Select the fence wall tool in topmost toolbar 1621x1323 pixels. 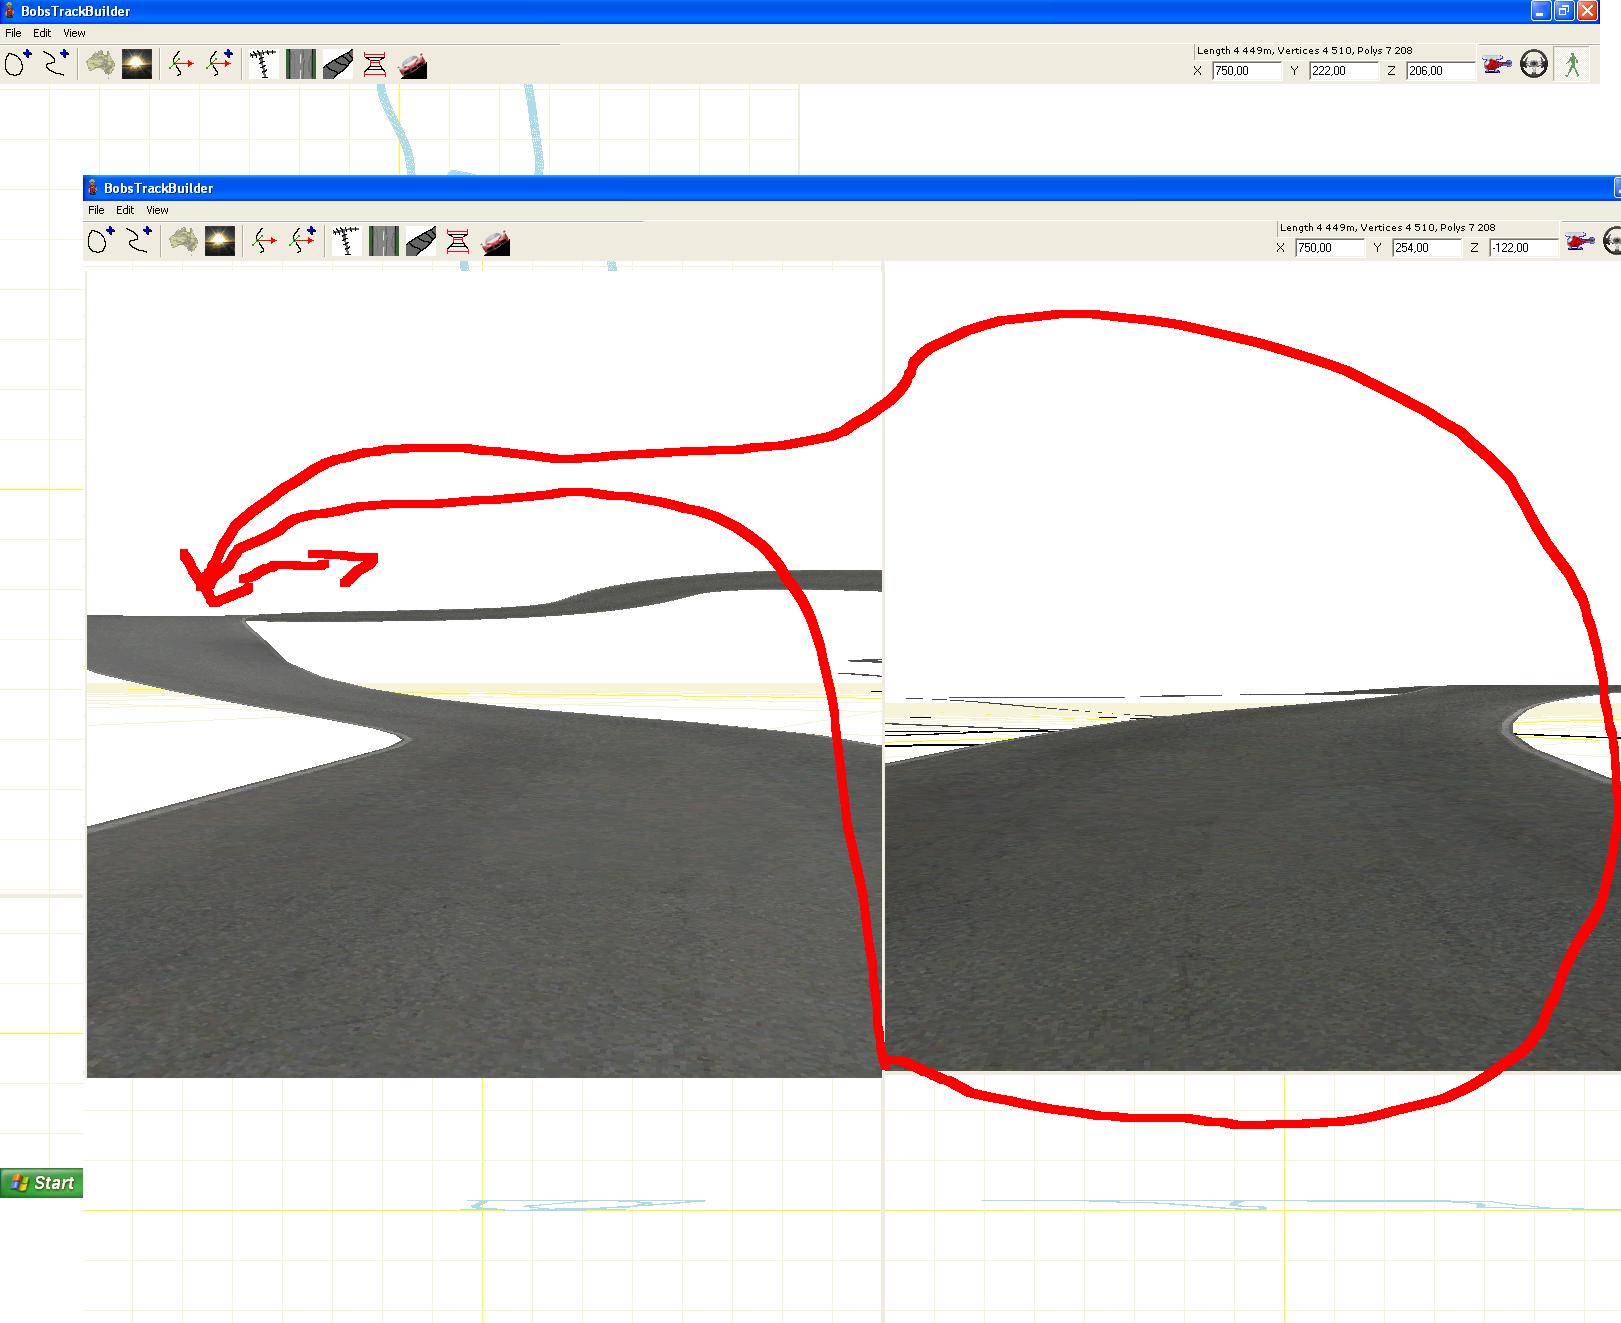pos(263,65)
